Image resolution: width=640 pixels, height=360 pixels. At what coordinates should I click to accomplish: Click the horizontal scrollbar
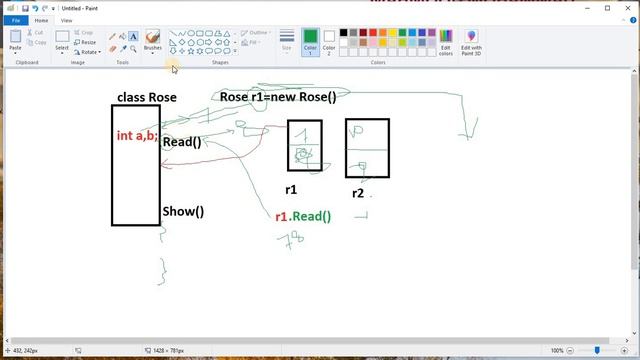(x=310, y=341)
